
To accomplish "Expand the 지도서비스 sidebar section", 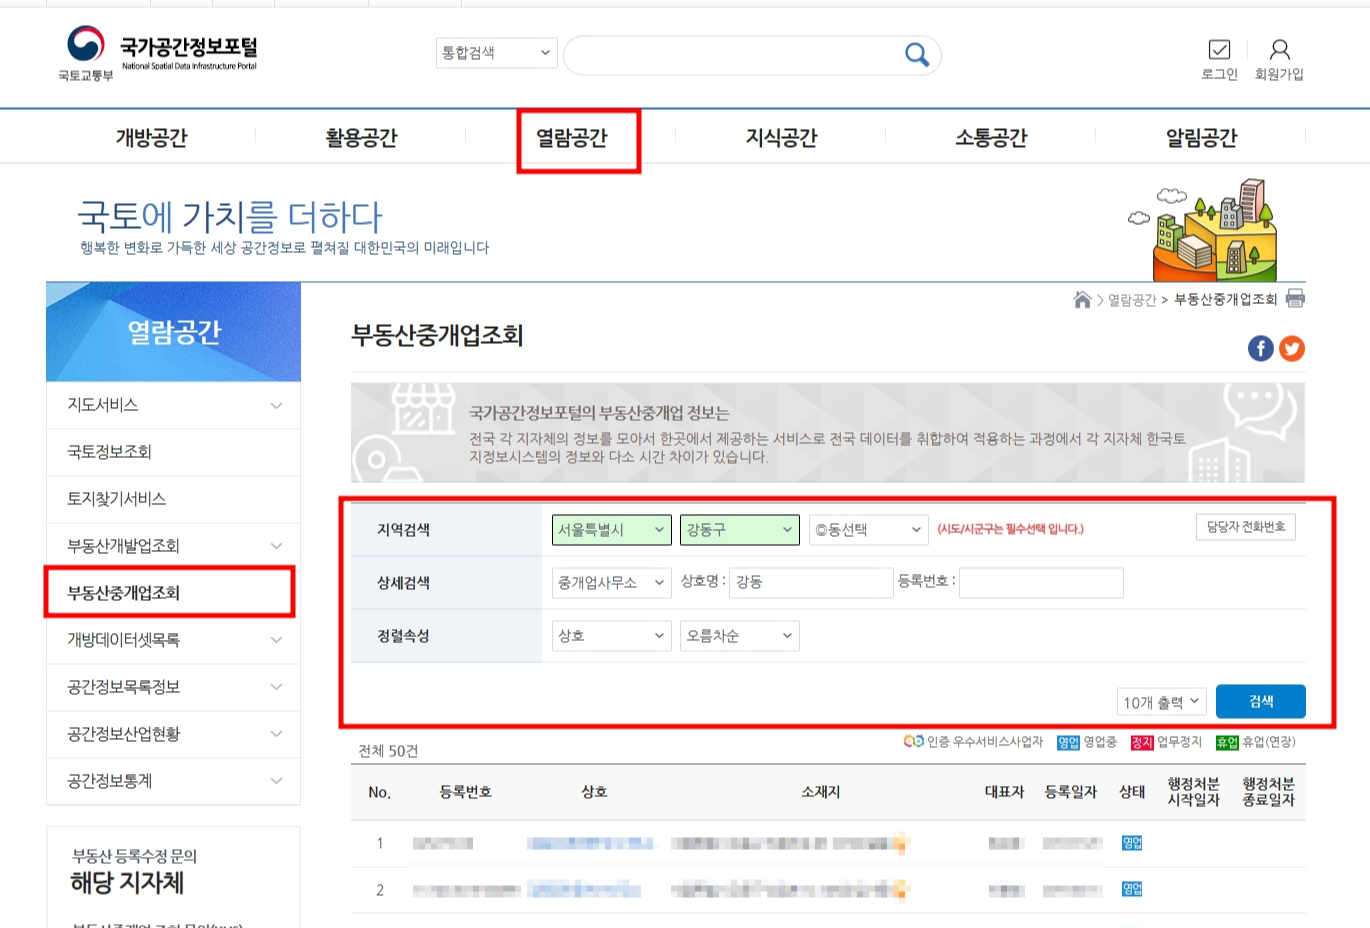I will coord(173,405).
